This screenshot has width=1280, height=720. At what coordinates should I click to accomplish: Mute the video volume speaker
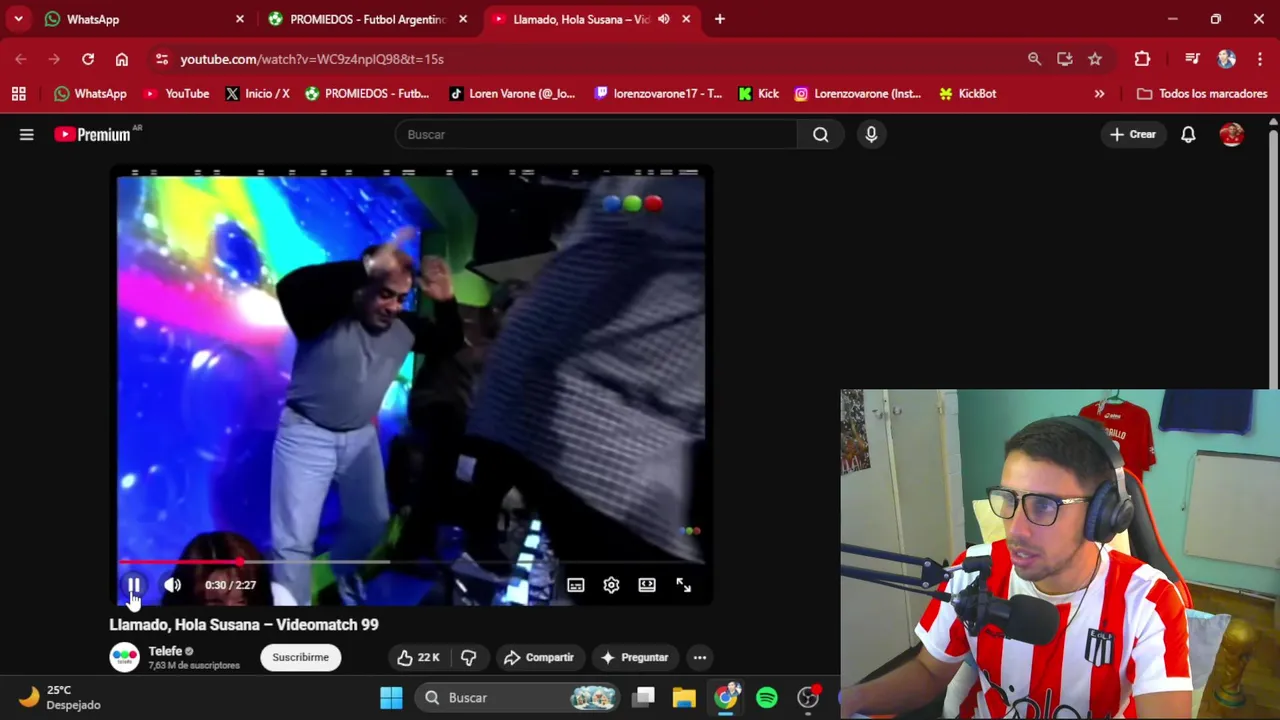(x=173, y=585)
